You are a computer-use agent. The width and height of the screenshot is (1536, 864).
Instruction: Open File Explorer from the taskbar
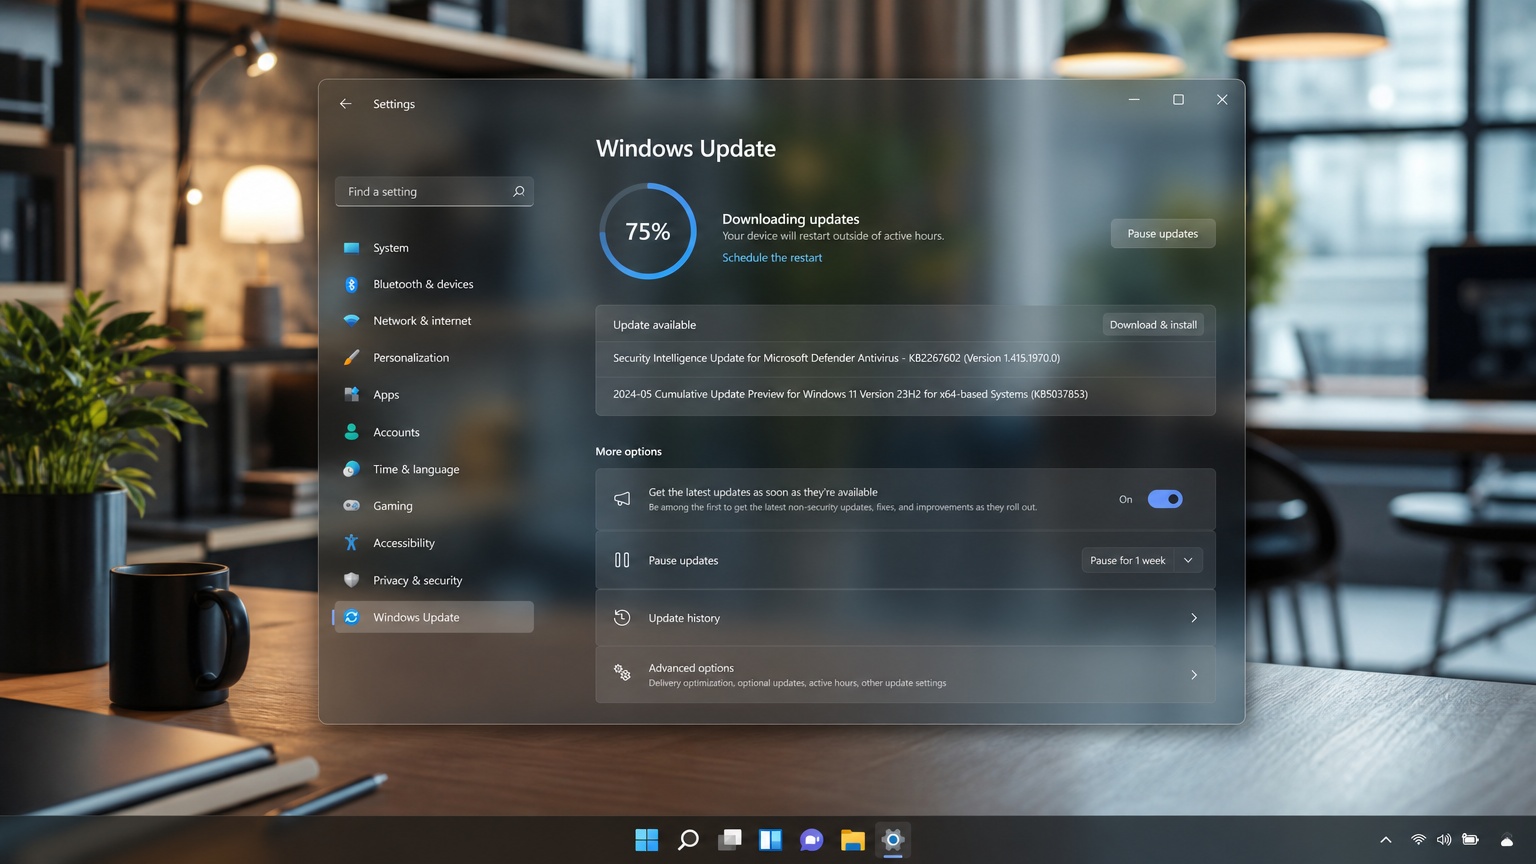852,840
